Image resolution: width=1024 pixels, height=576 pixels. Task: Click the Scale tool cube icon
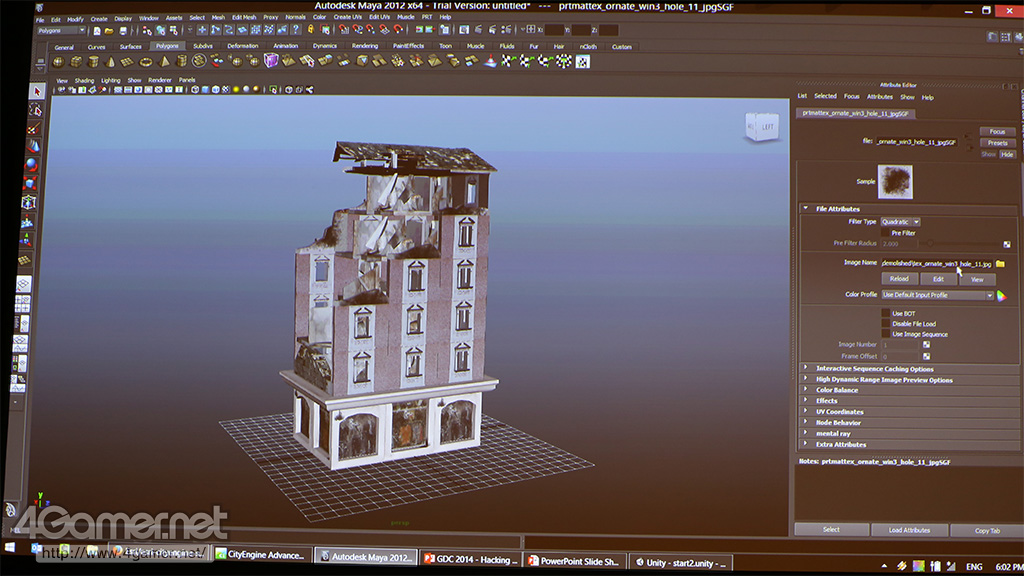[32, 183]
